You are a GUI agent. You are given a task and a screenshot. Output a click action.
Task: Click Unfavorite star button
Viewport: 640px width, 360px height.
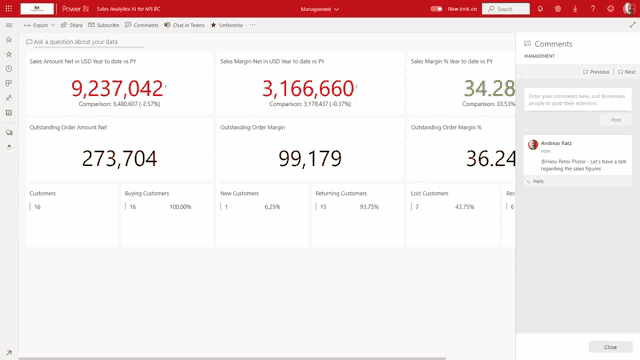point(227,25)
